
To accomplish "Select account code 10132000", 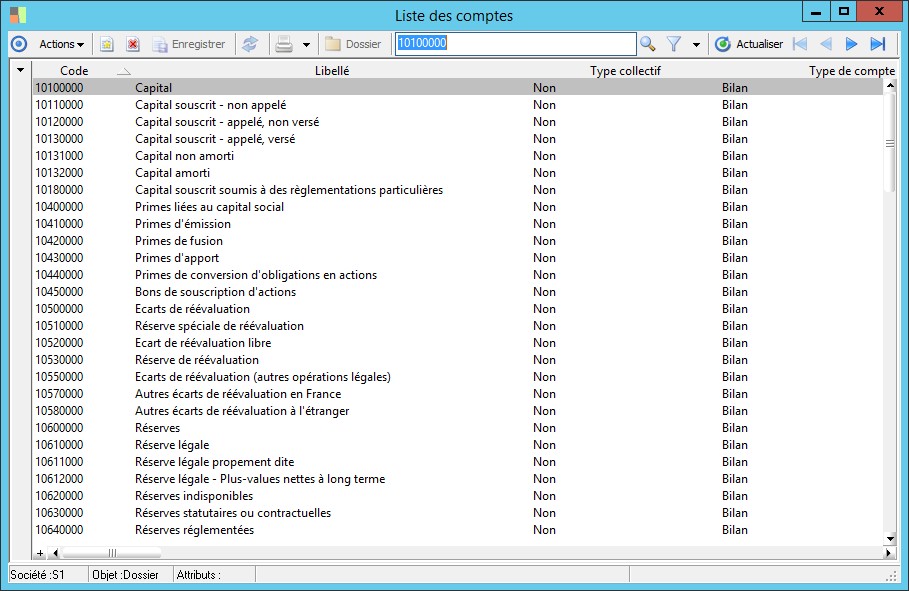I will tap(59, 173).
